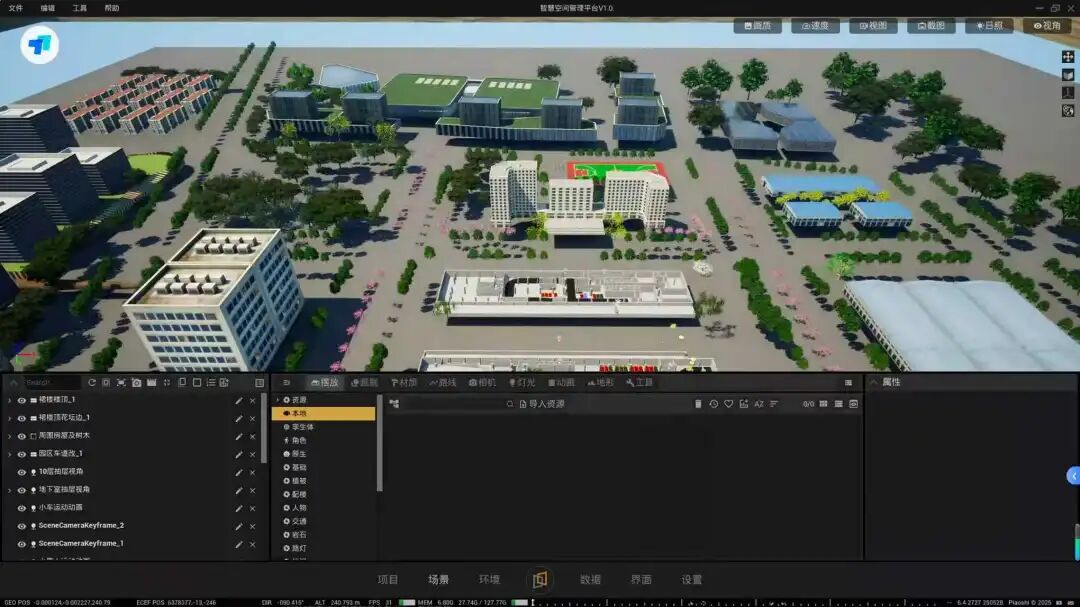Expand the 园区车道改_1 tree node
Image resolution: width=1080 pixels, height=607 pixels.
pos(10,454)
